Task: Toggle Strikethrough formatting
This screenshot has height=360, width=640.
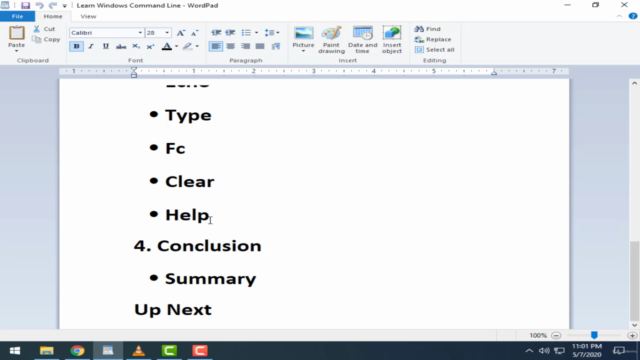Action: coord(121,46)
